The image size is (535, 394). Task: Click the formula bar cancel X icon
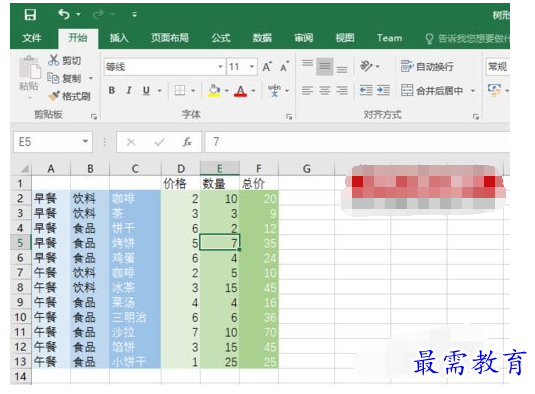pyautogui.click(x=131, y=142)
